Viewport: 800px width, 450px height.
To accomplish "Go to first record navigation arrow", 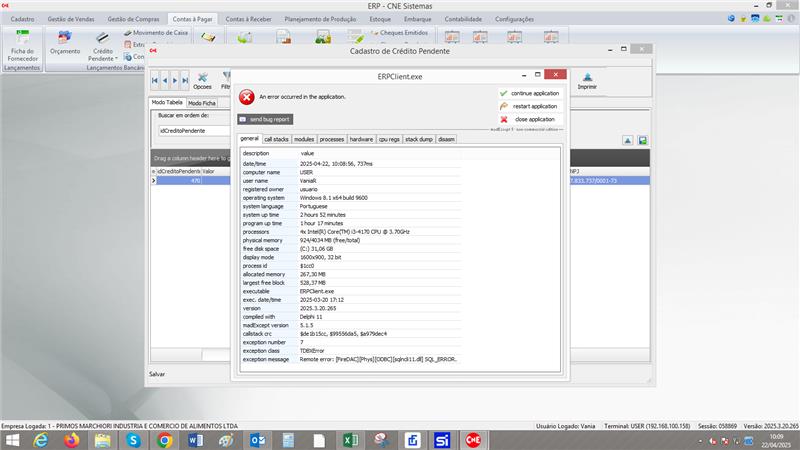I will click(155, 79).
